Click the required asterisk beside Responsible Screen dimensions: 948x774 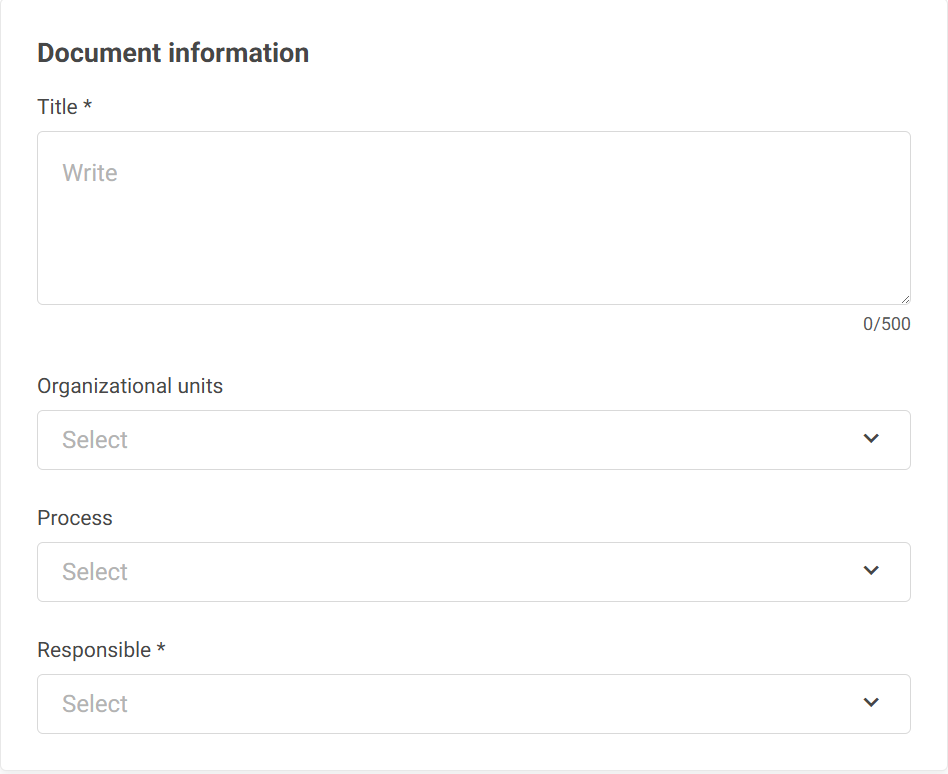[x=161, y=647]
